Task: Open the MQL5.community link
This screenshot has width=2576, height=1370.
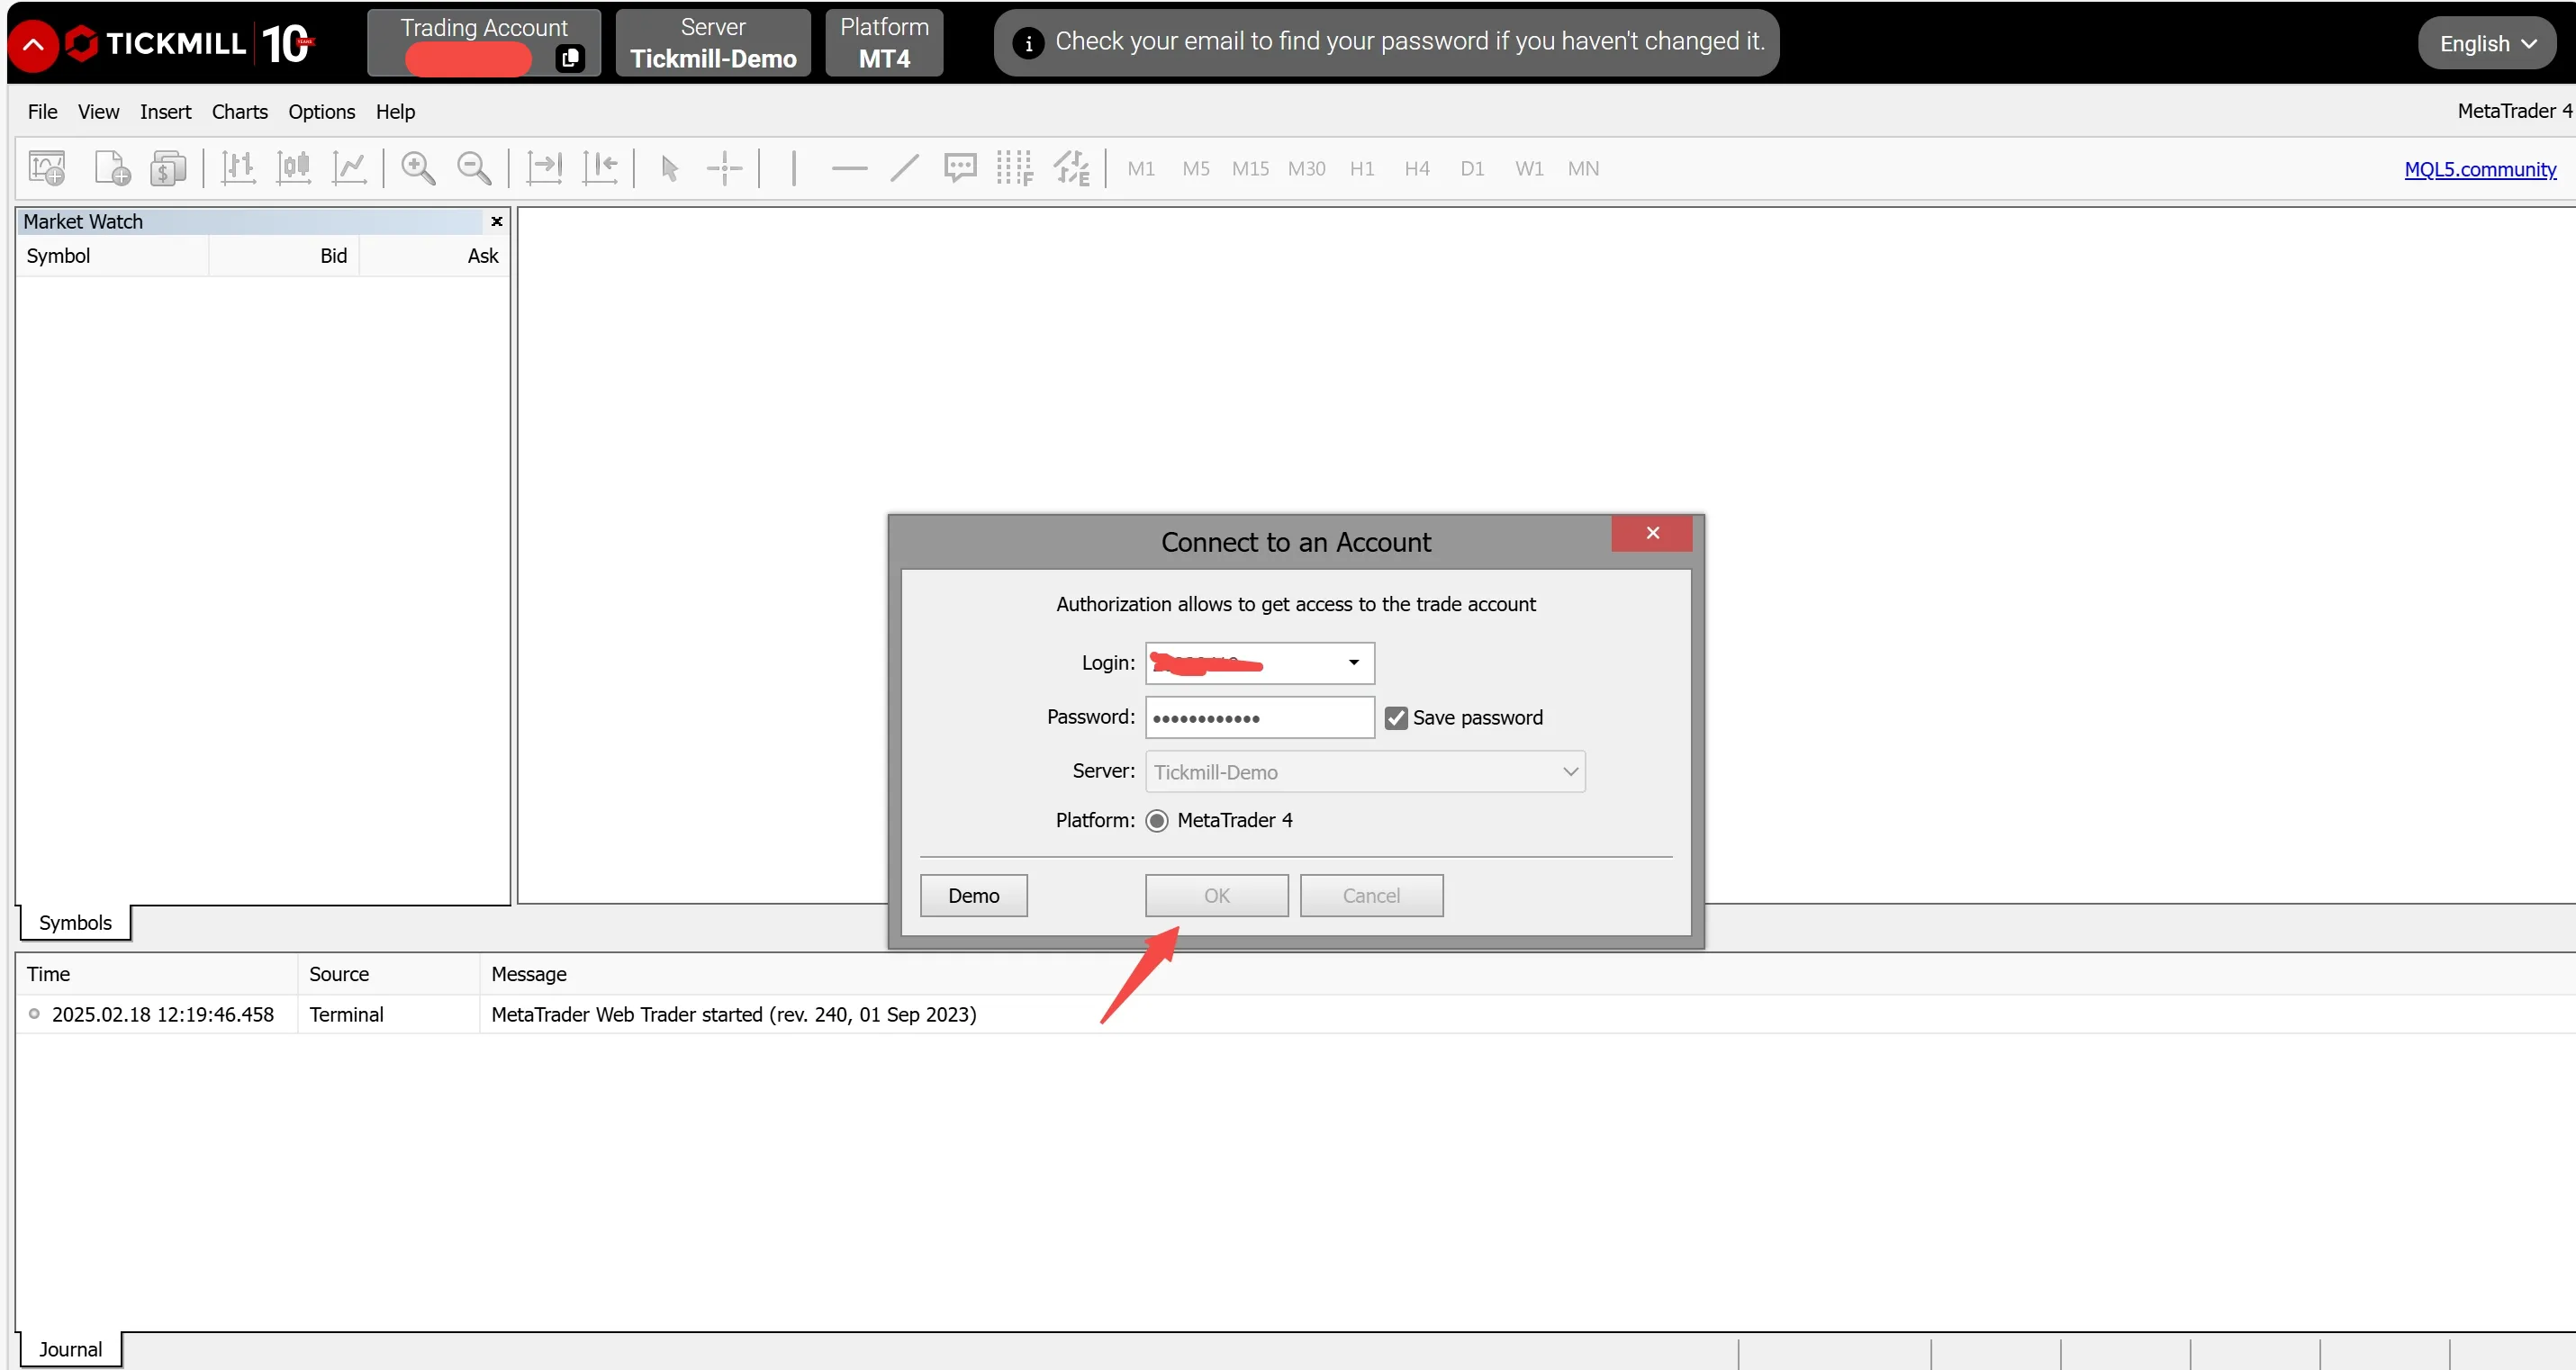Action: [2480, 169]
